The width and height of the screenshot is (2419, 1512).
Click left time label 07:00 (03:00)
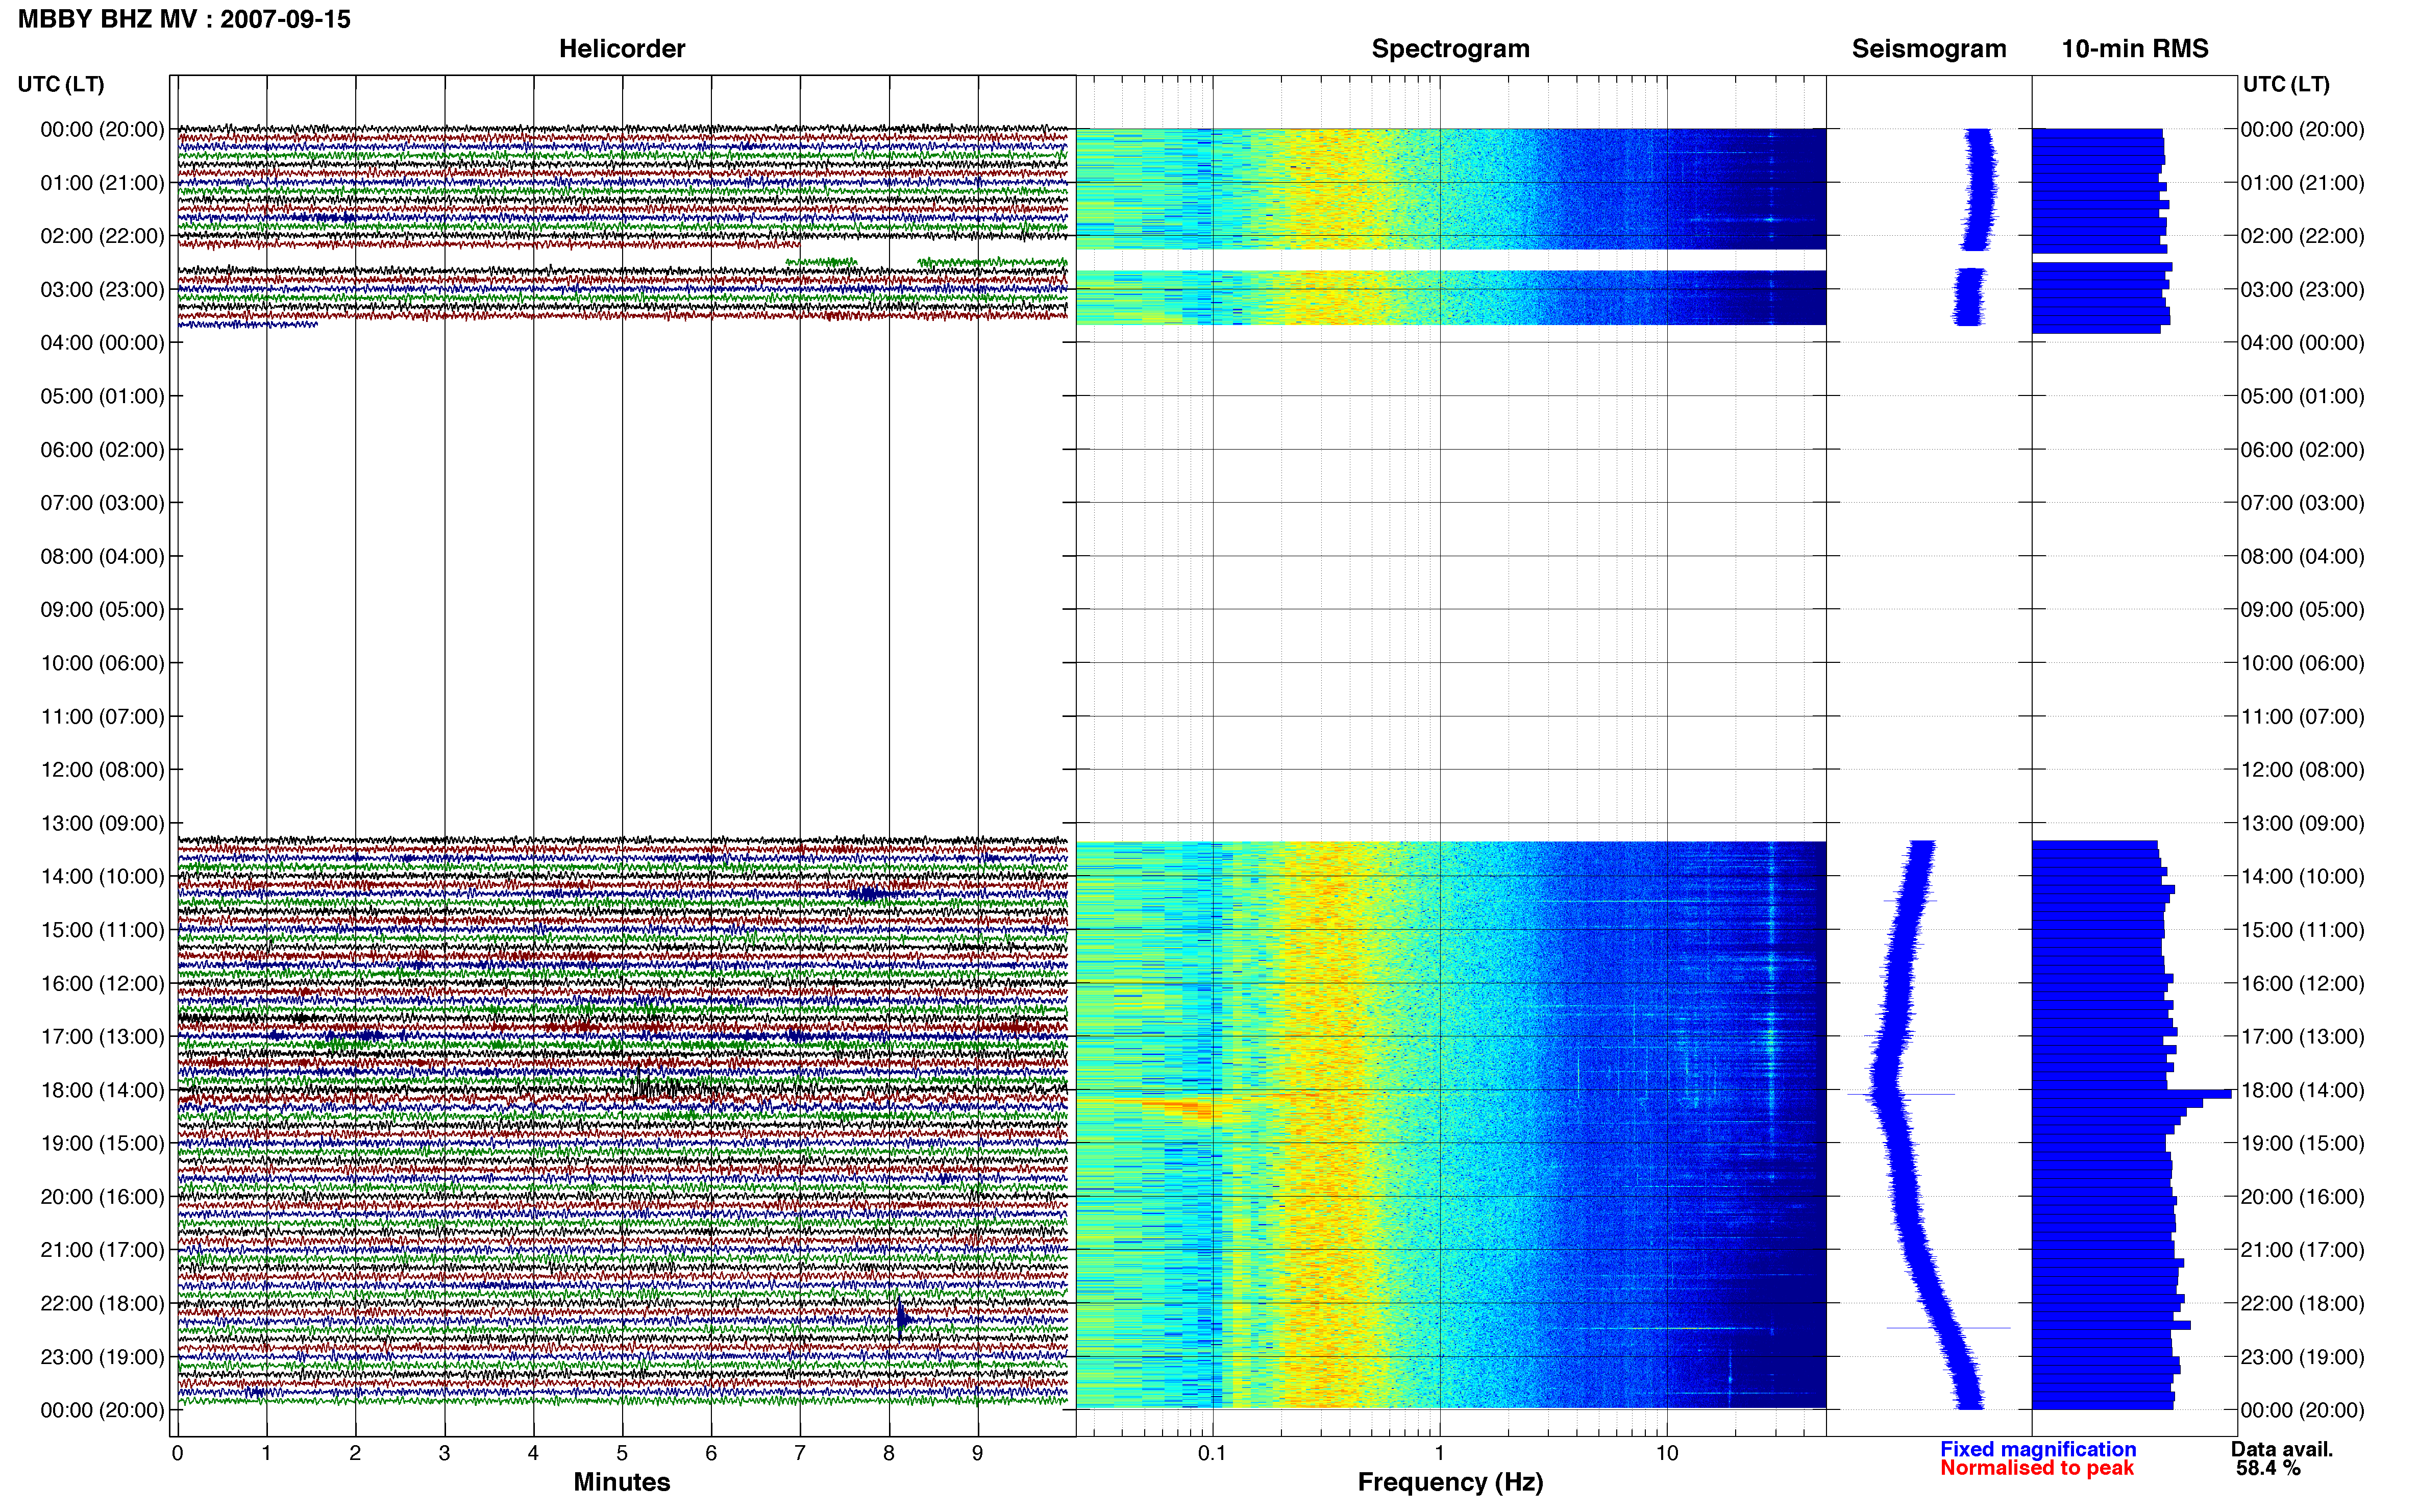point(102,503)
